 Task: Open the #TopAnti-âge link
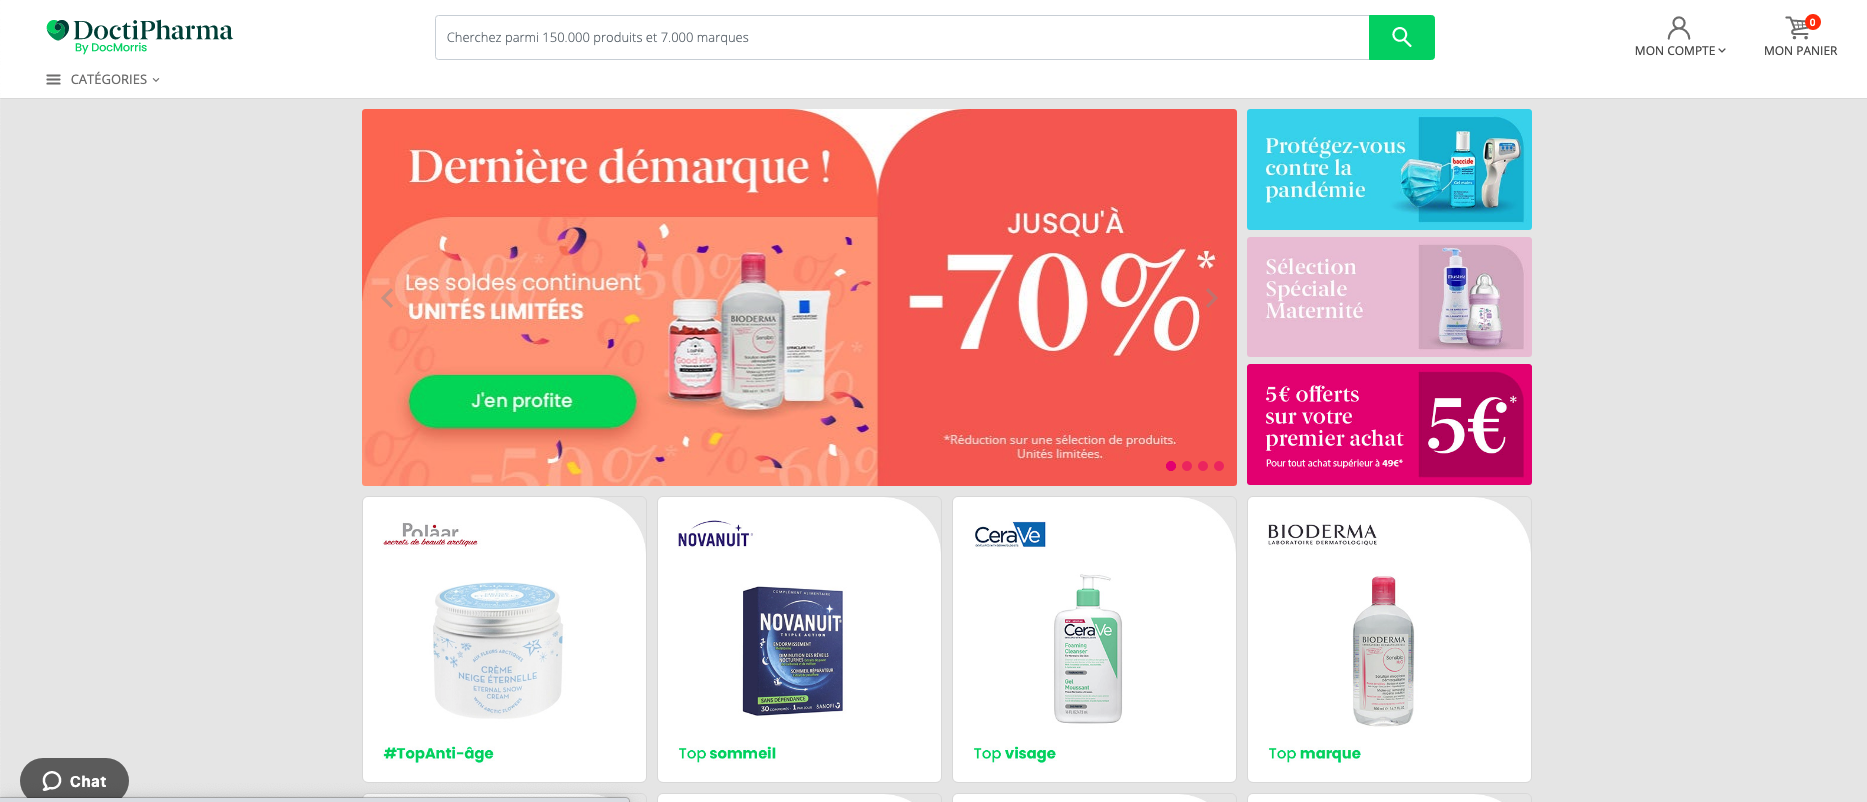click(438, 753)
